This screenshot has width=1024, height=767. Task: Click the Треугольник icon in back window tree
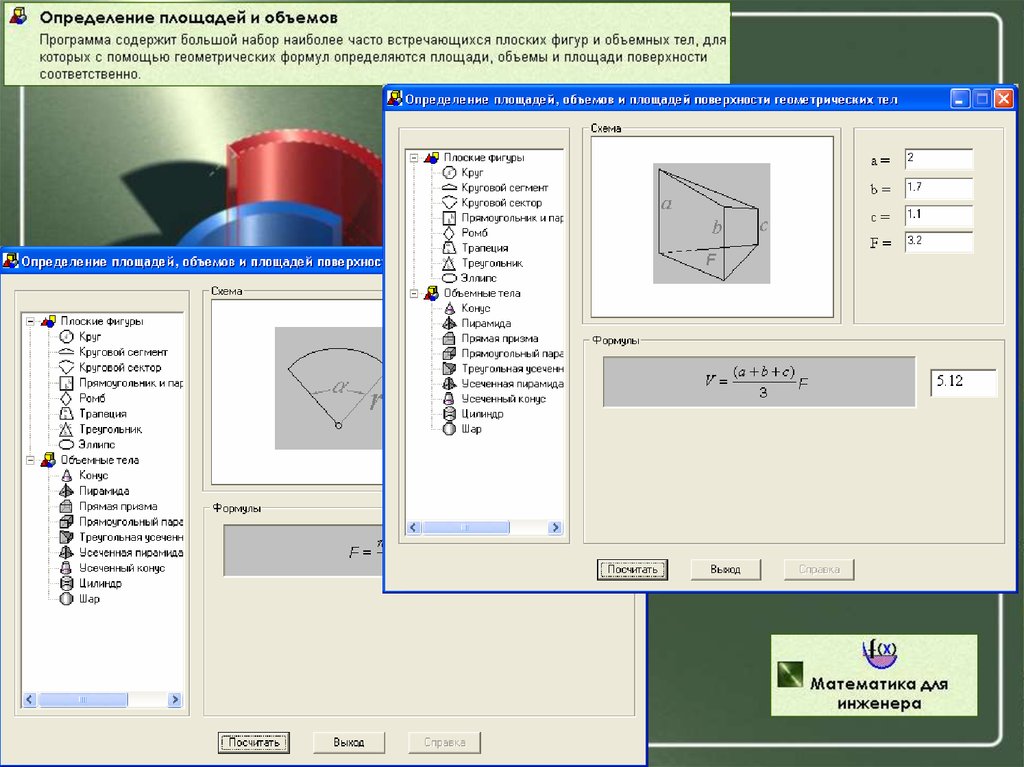(67, 429)
